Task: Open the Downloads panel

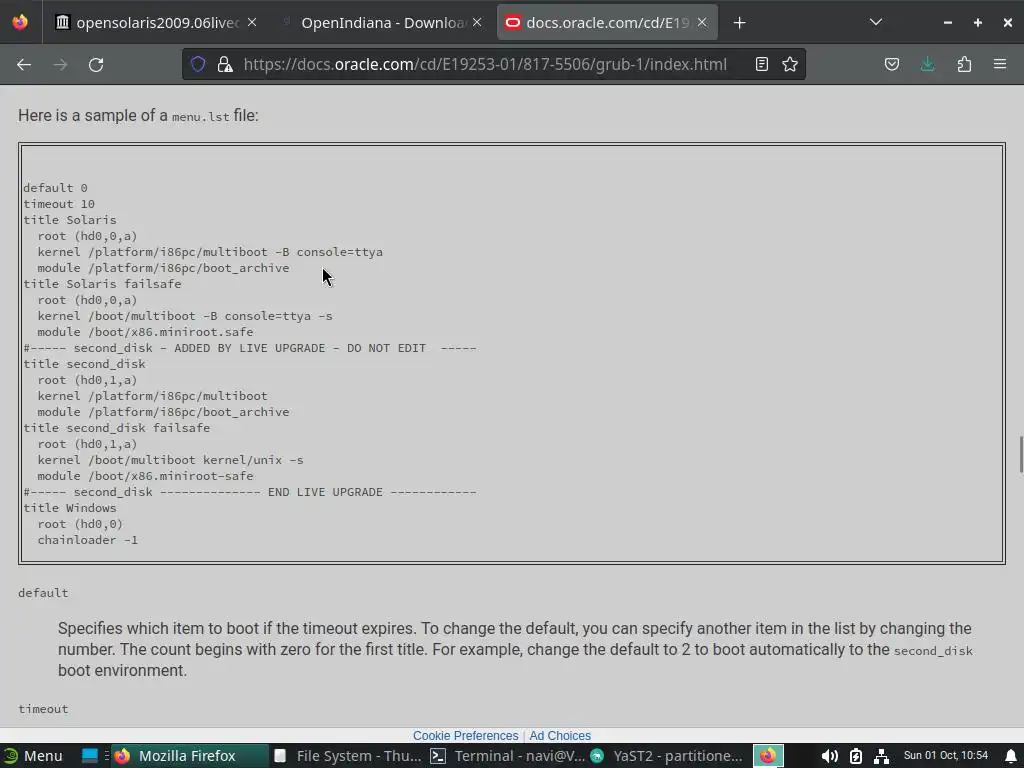Action: [x=927, y=64]
